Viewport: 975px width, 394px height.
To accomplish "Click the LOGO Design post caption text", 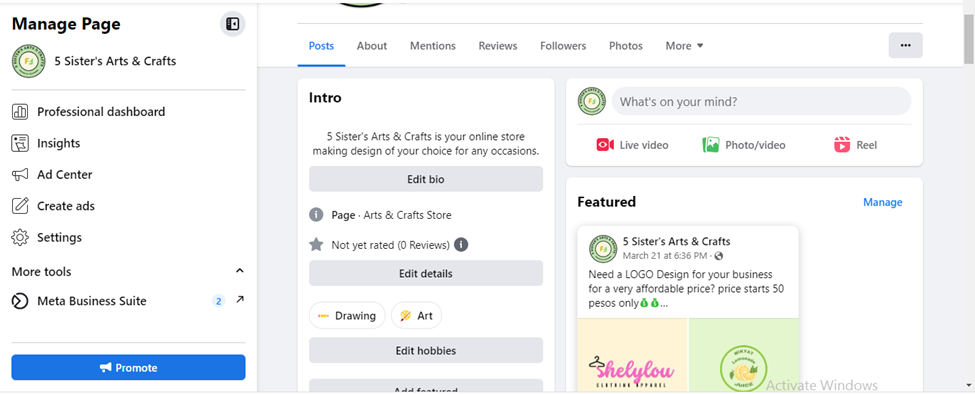I will pyautogui.click(x=686, y=289).
